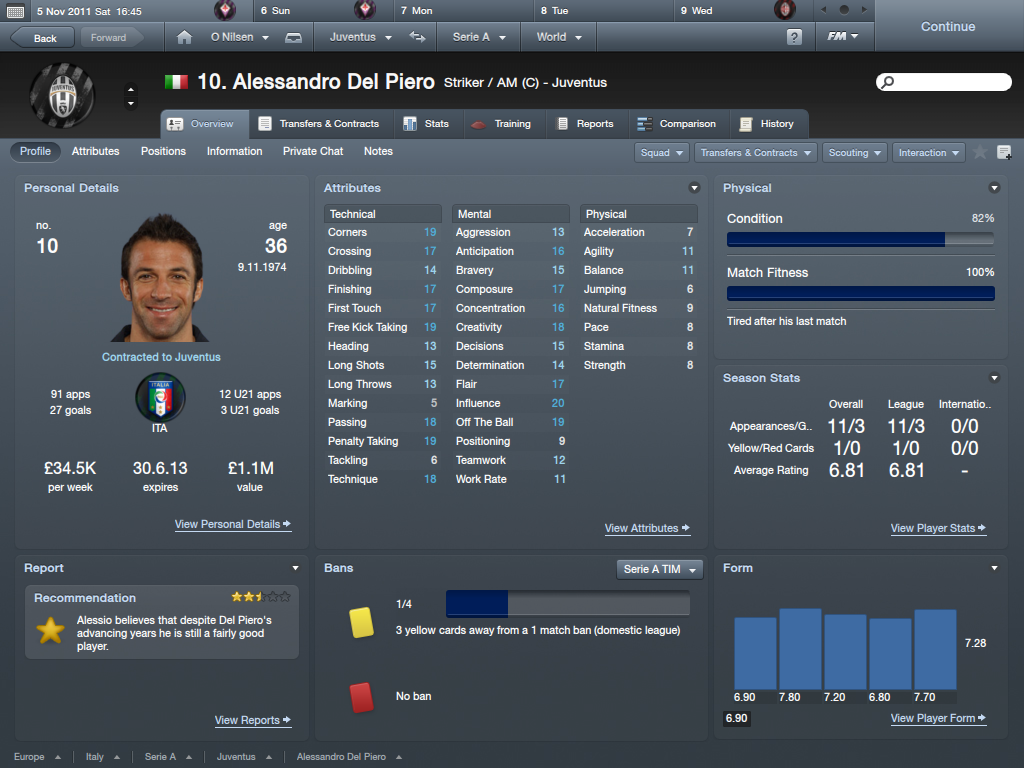Expand the Interaction dropdown menu
The height and width of the screenshot is (768, 1024).
(928, 152)
